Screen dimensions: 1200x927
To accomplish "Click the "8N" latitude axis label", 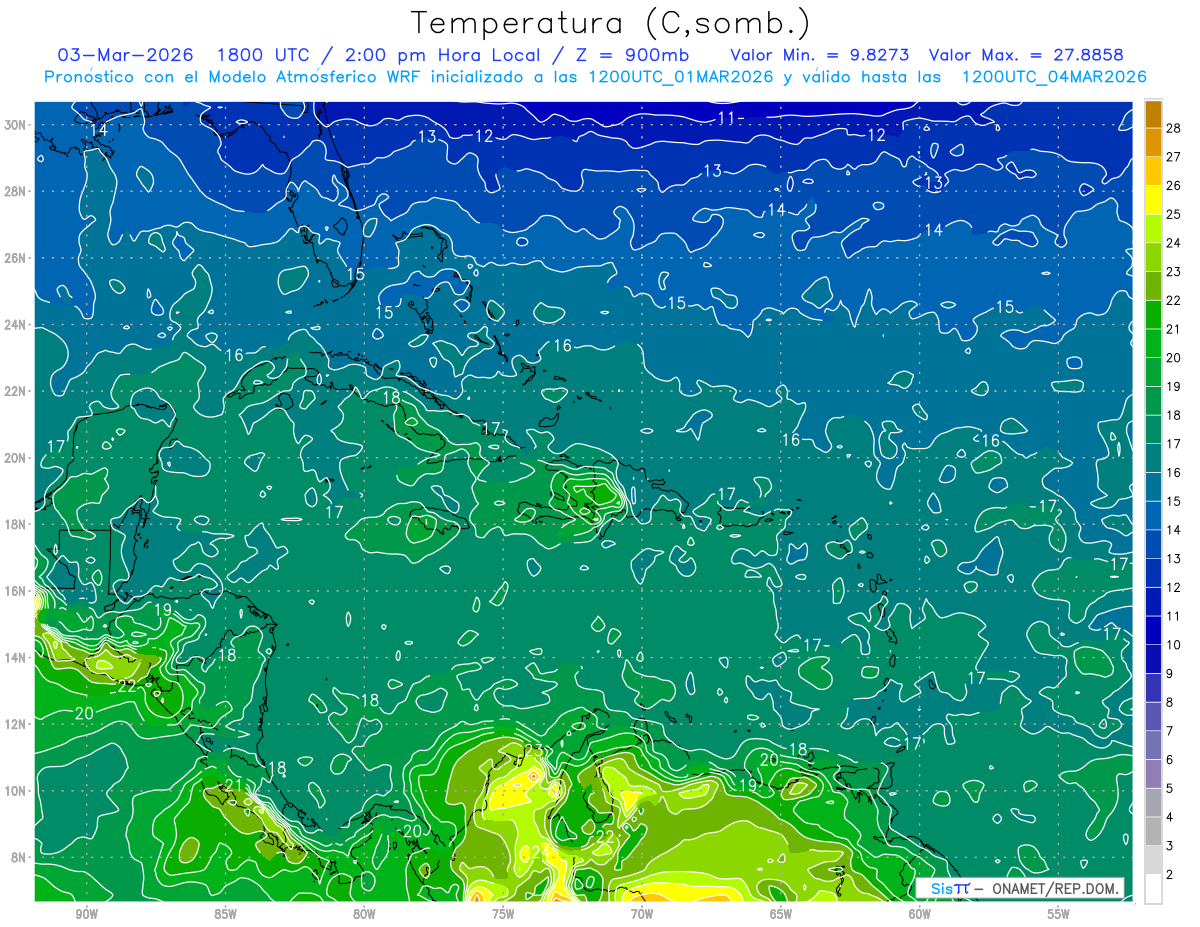I will [x=19, y=857].
